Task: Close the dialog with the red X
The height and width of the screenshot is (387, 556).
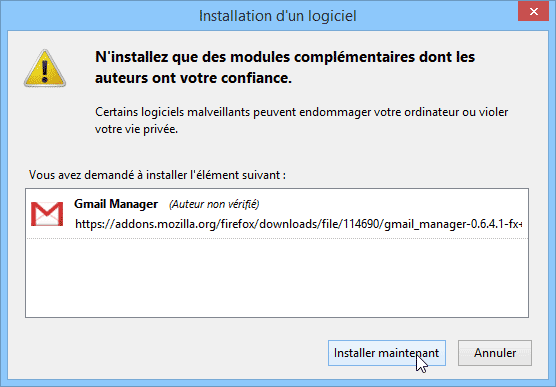Action: click(533, 12)
